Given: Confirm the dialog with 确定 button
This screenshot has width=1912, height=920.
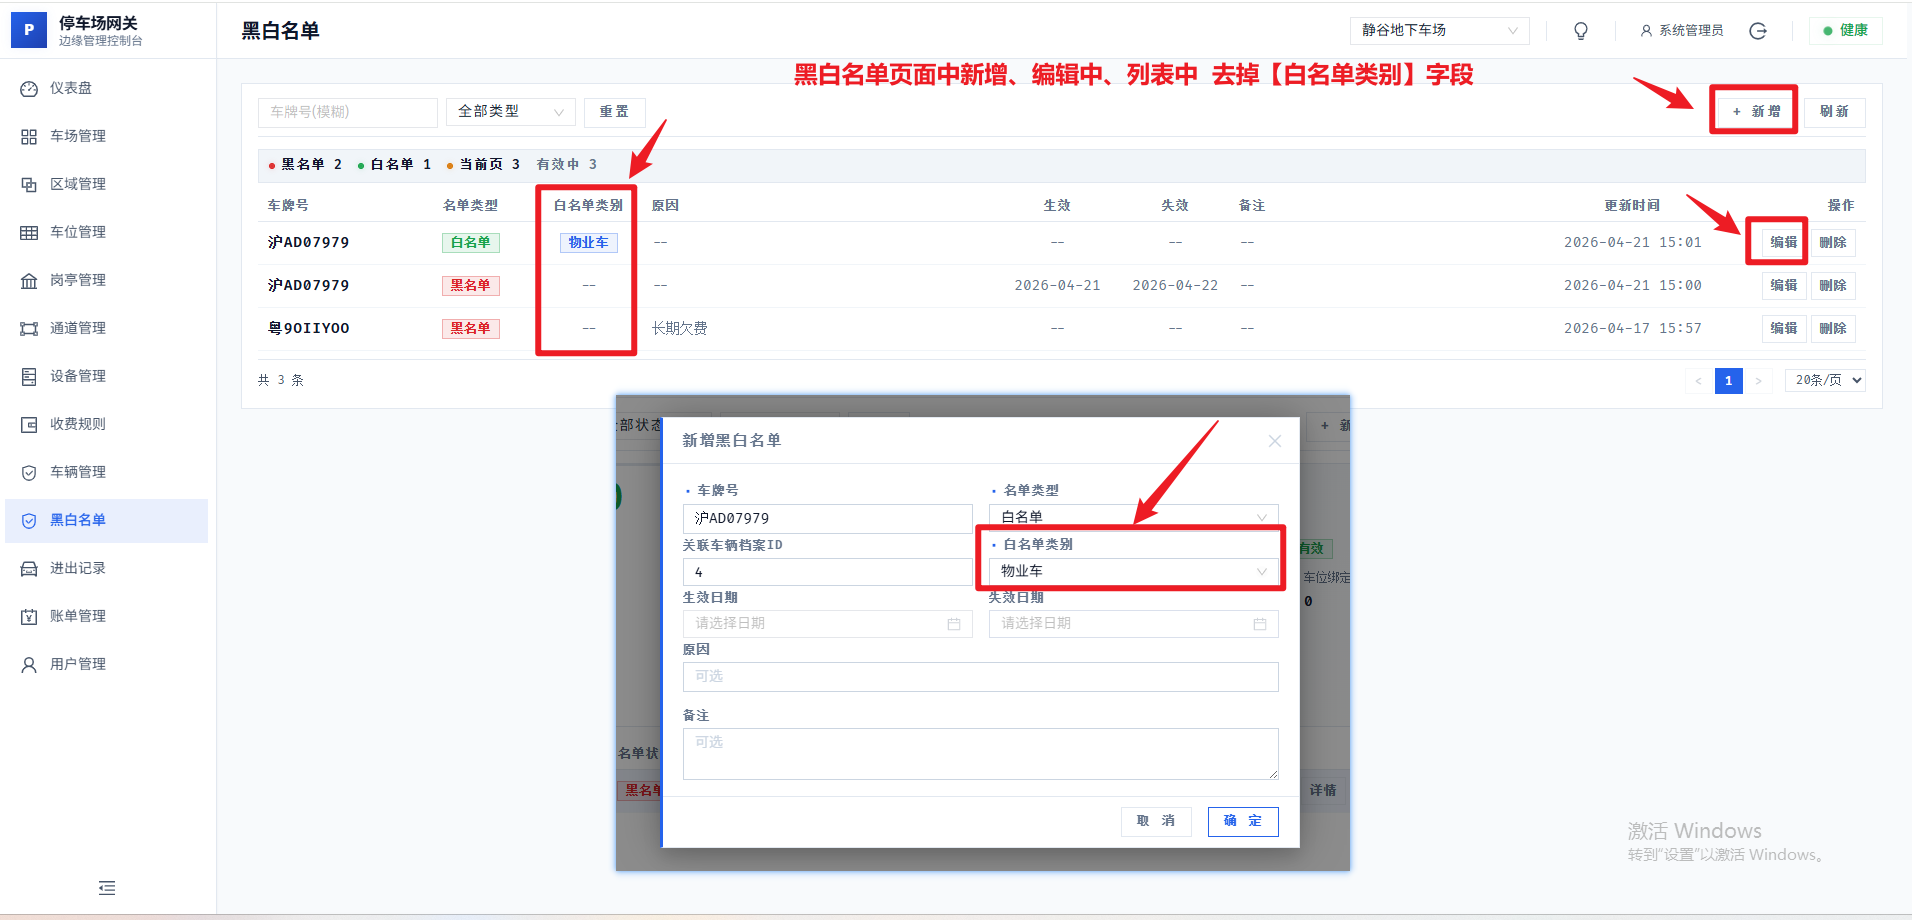Looking at the screenshot, I should pos(1242,821).
